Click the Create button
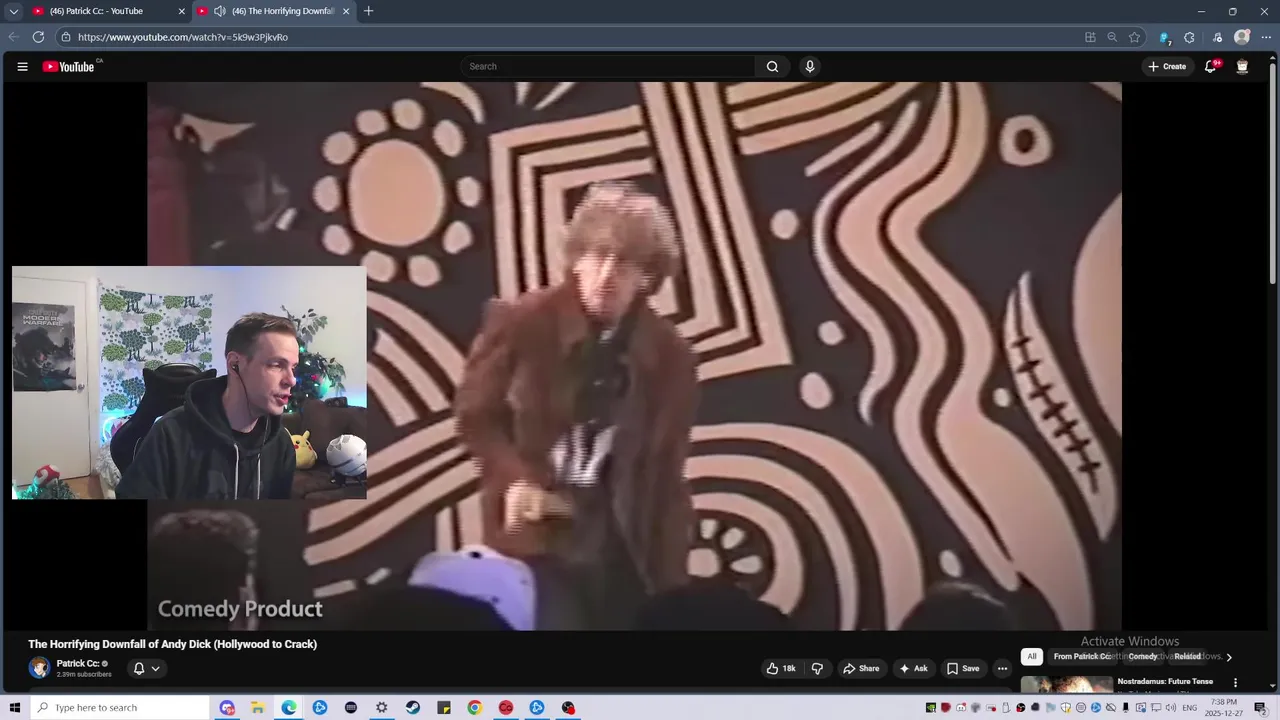This screenshot has width=1280, height=720. pos(1167,66)
